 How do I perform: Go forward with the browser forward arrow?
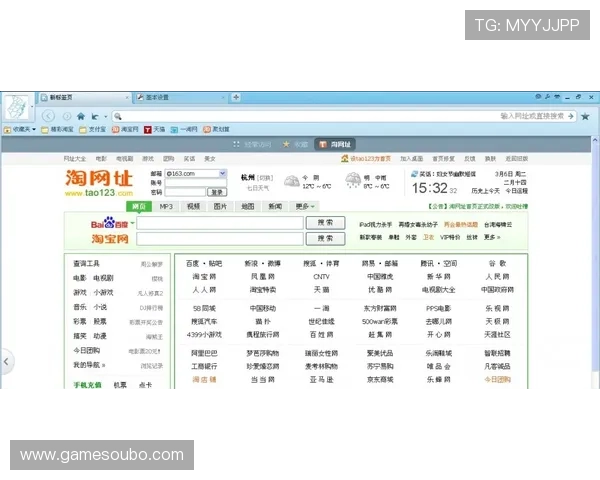[67, 116]
